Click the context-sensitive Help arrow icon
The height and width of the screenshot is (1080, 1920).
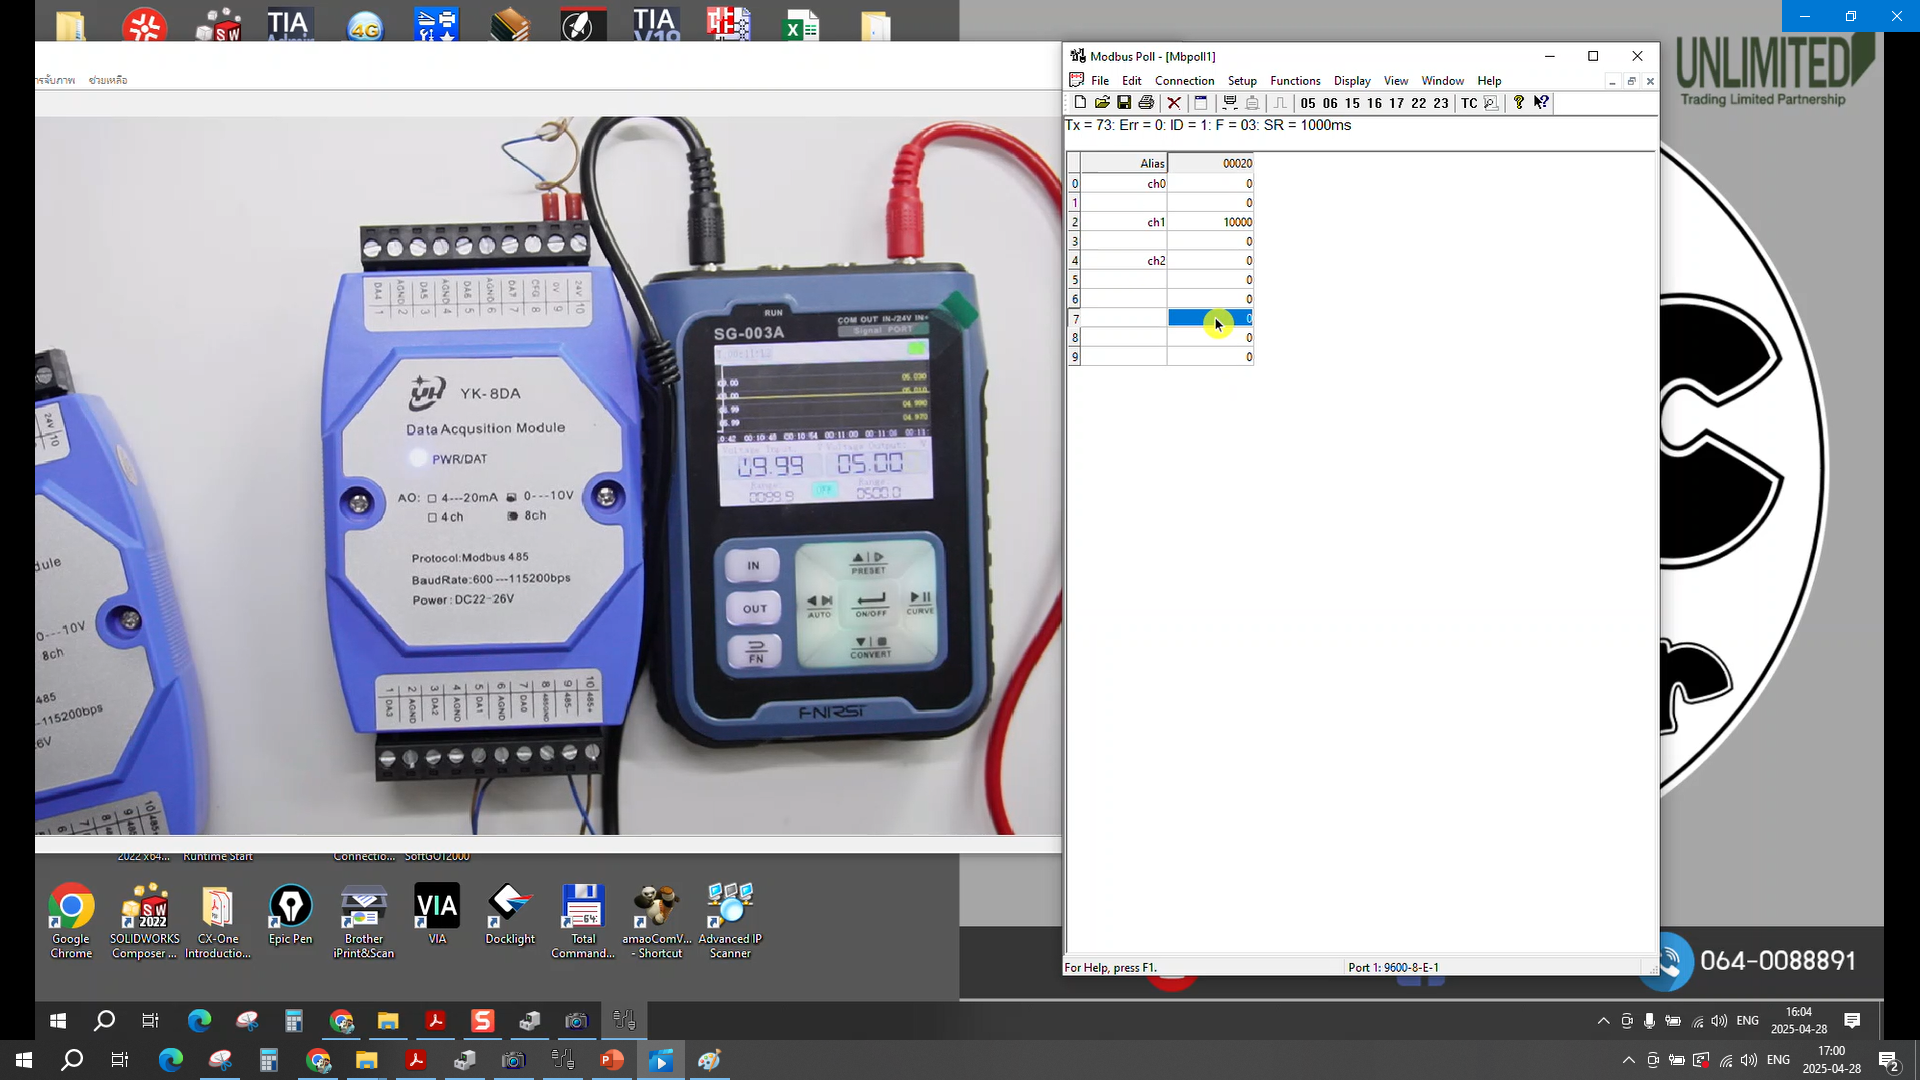(x=1542, y=102)
